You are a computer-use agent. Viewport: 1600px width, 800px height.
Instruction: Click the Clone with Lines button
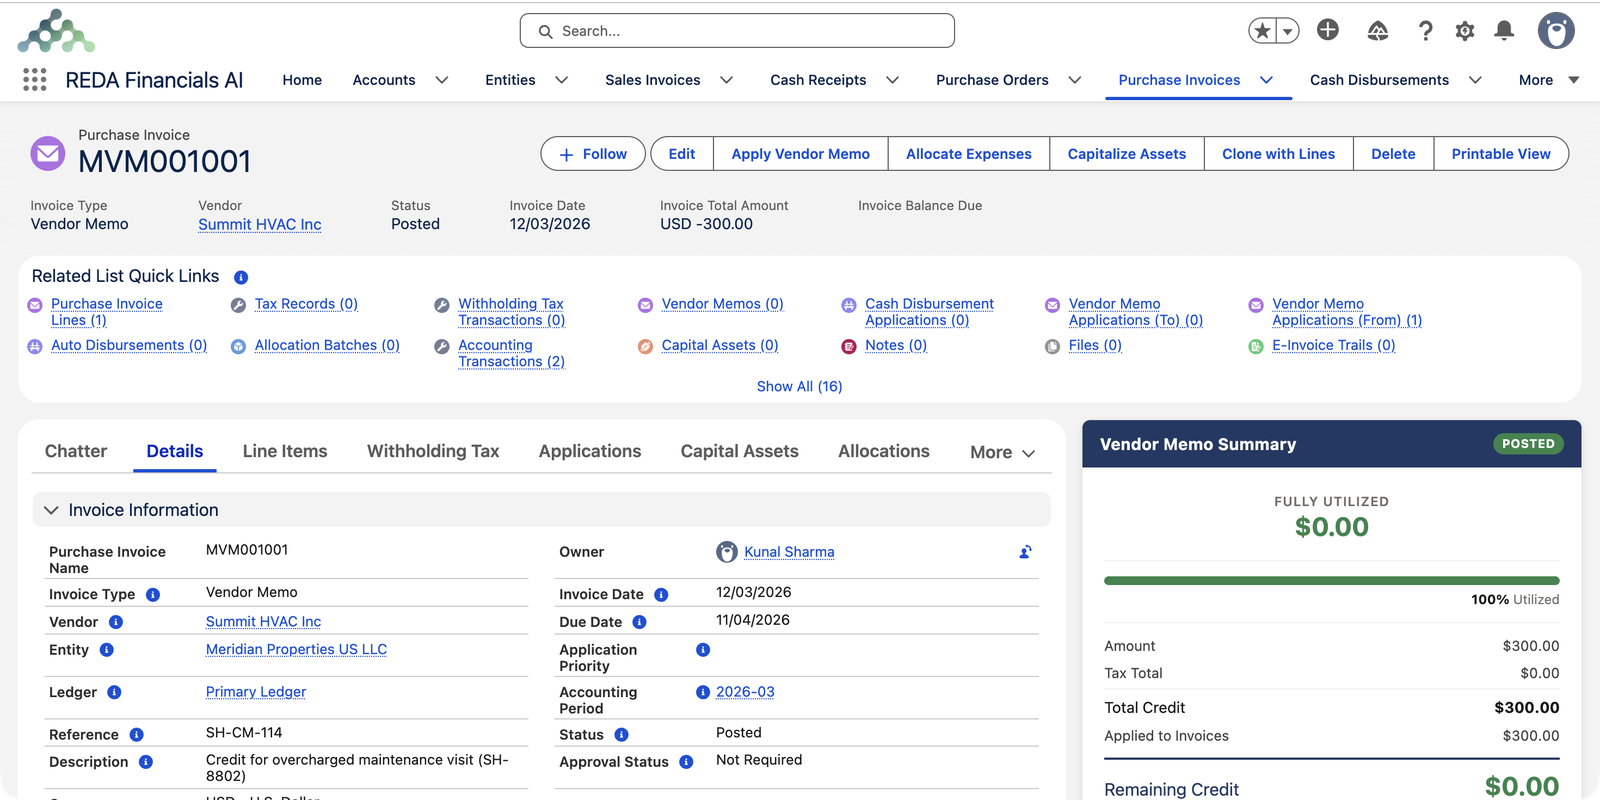click(1278, 154)
